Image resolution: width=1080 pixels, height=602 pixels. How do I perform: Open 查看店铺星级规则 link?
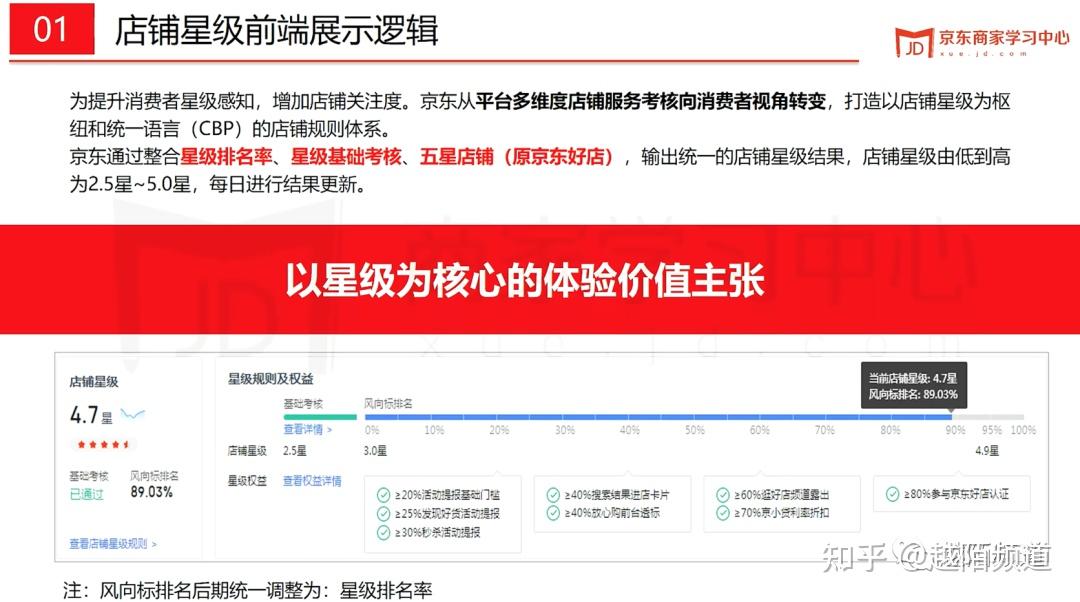coord(113,543)
